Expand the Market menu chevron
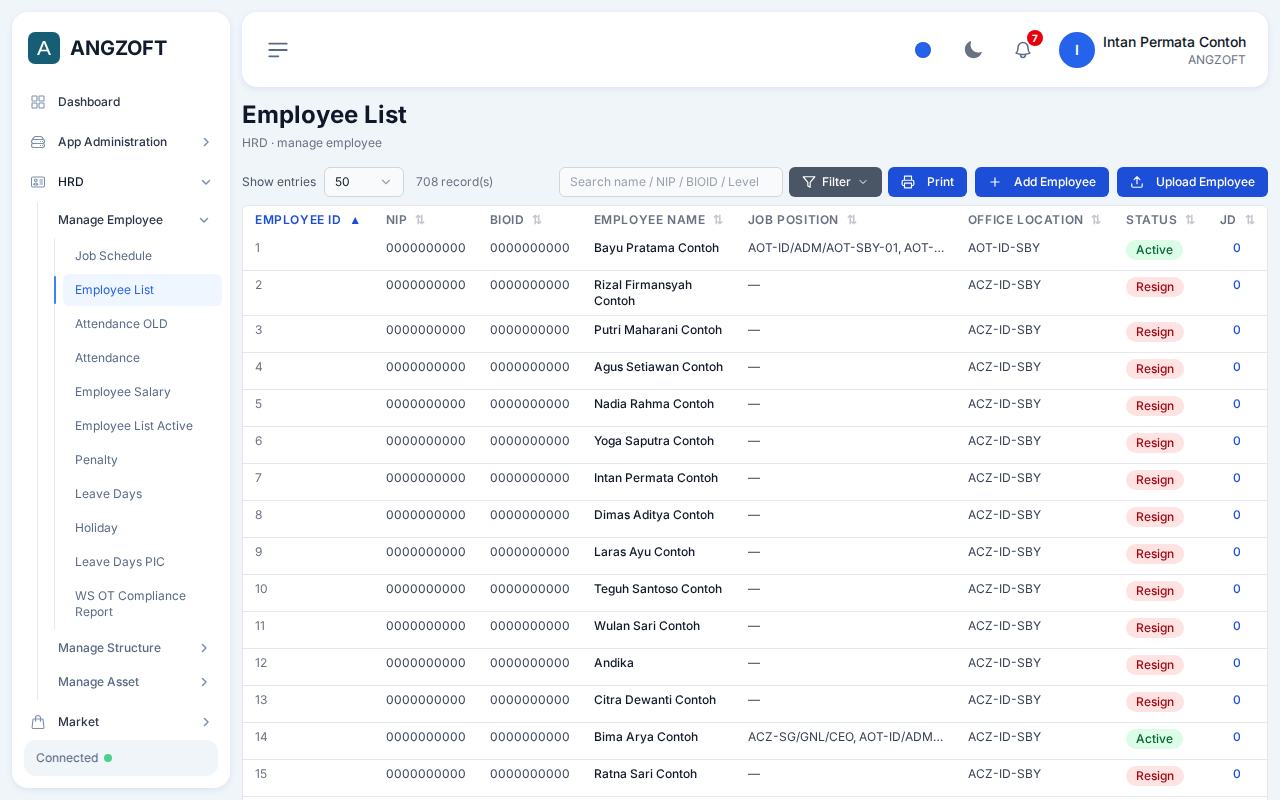This screenshot has width=1280, height=800. point(206,722)
